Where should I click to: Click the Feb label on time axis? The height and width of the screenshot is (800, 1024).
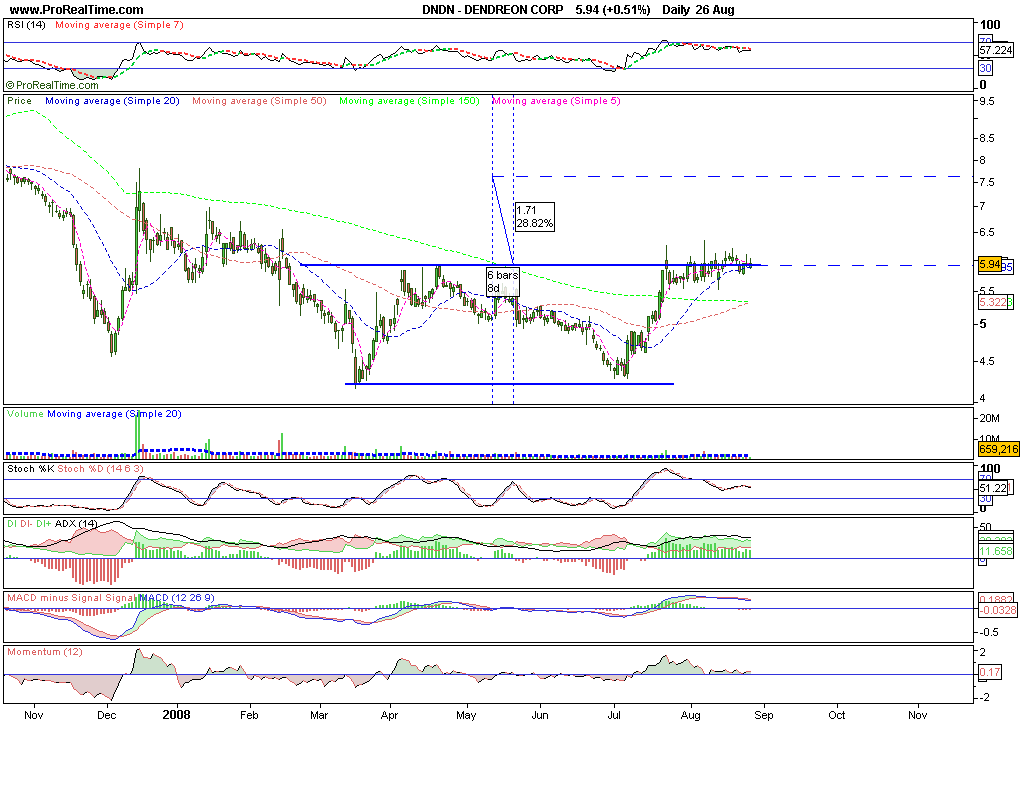pos(249,715)
